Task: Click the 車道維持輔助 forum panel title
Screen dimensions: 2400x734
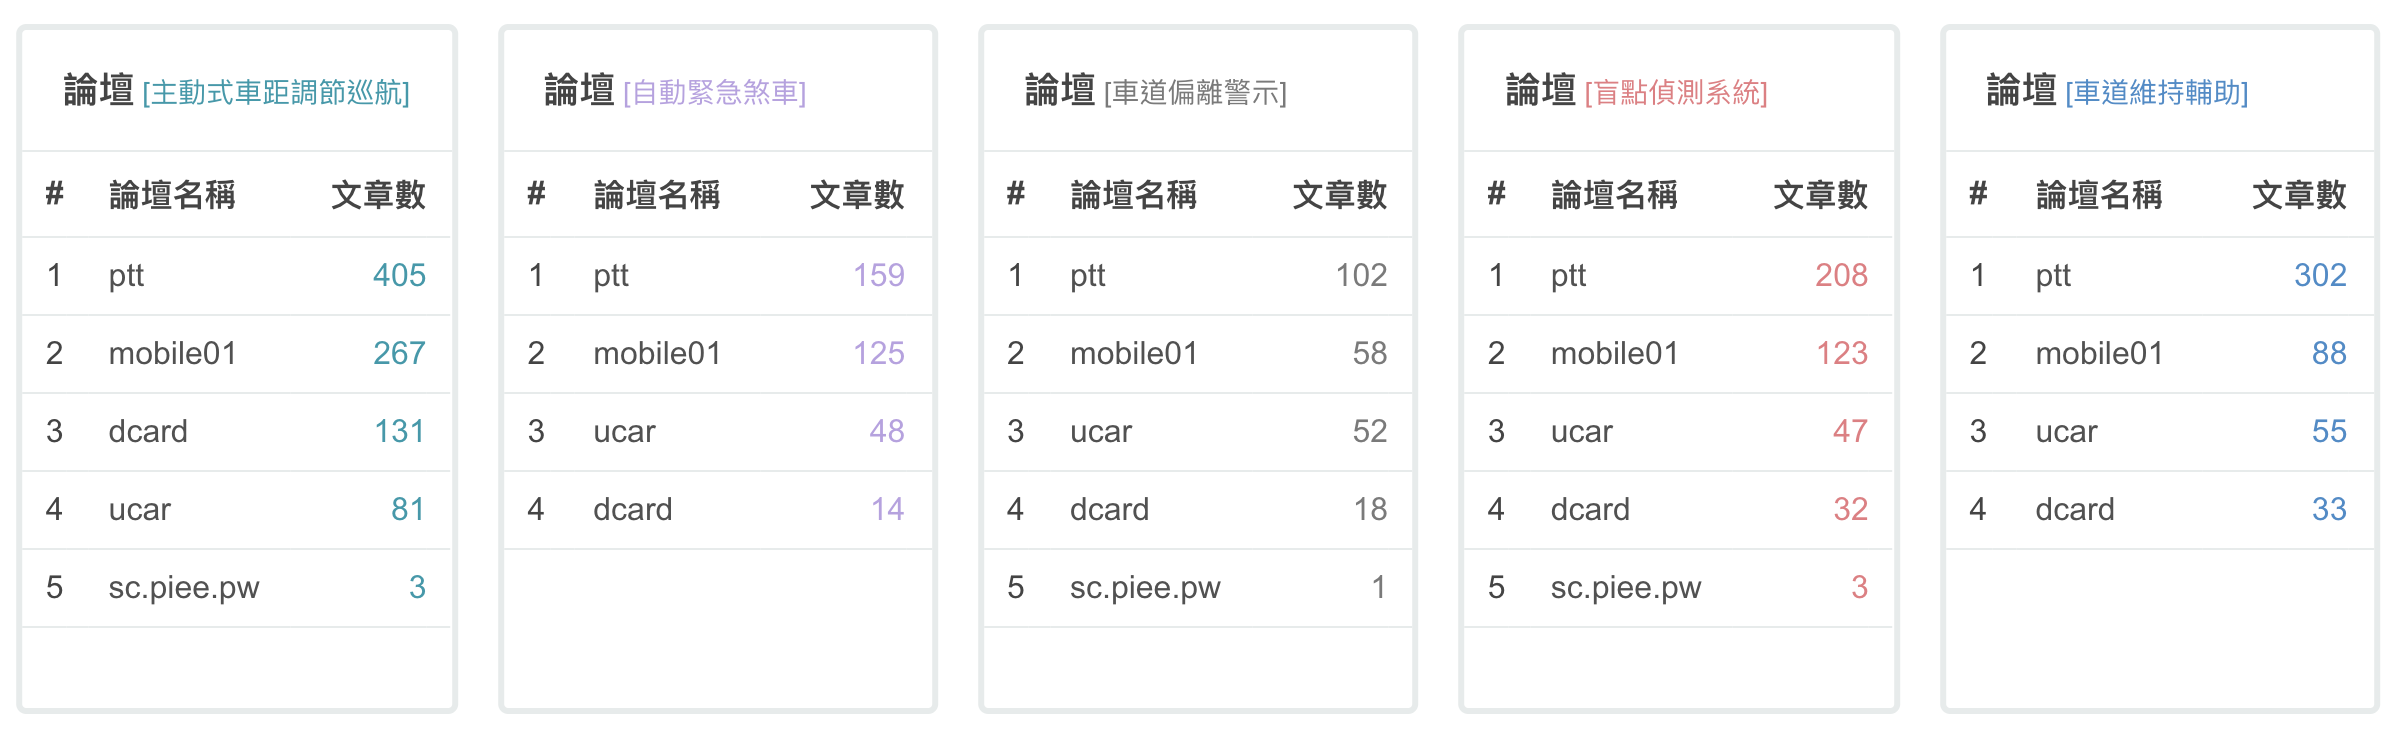Action: (2117, 91)
